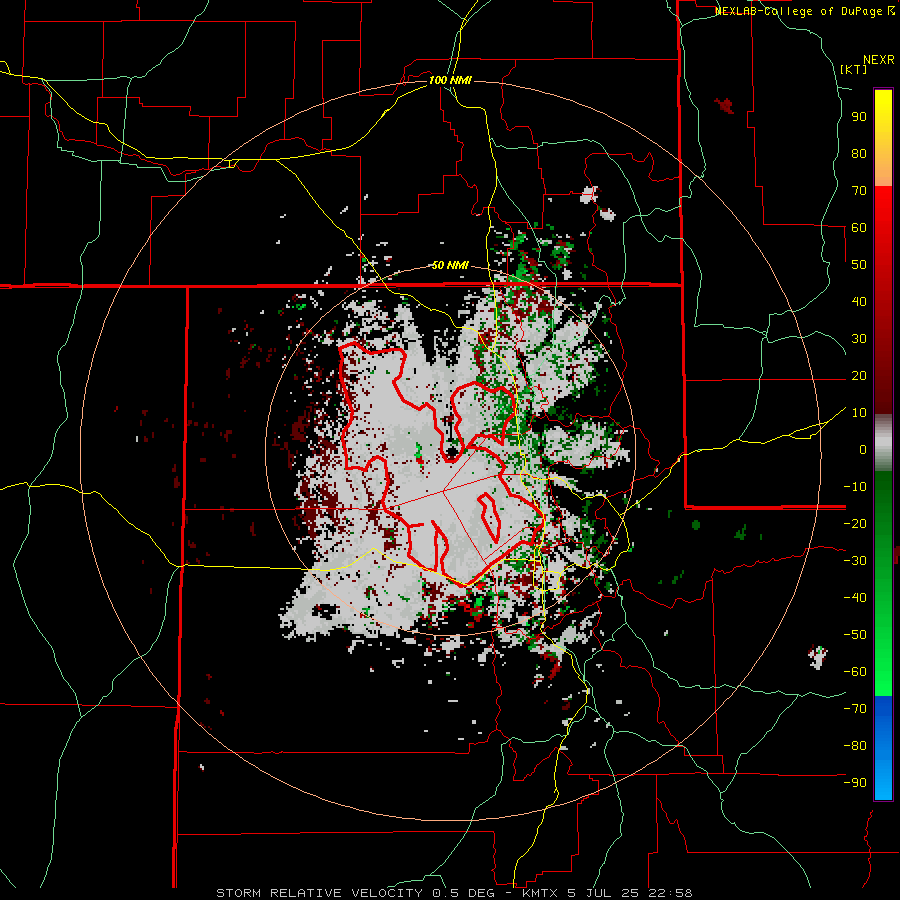Viewport: 900px width, 900px height.
Task: Click the 50 NMI range ring label
Action: (450, 265)
